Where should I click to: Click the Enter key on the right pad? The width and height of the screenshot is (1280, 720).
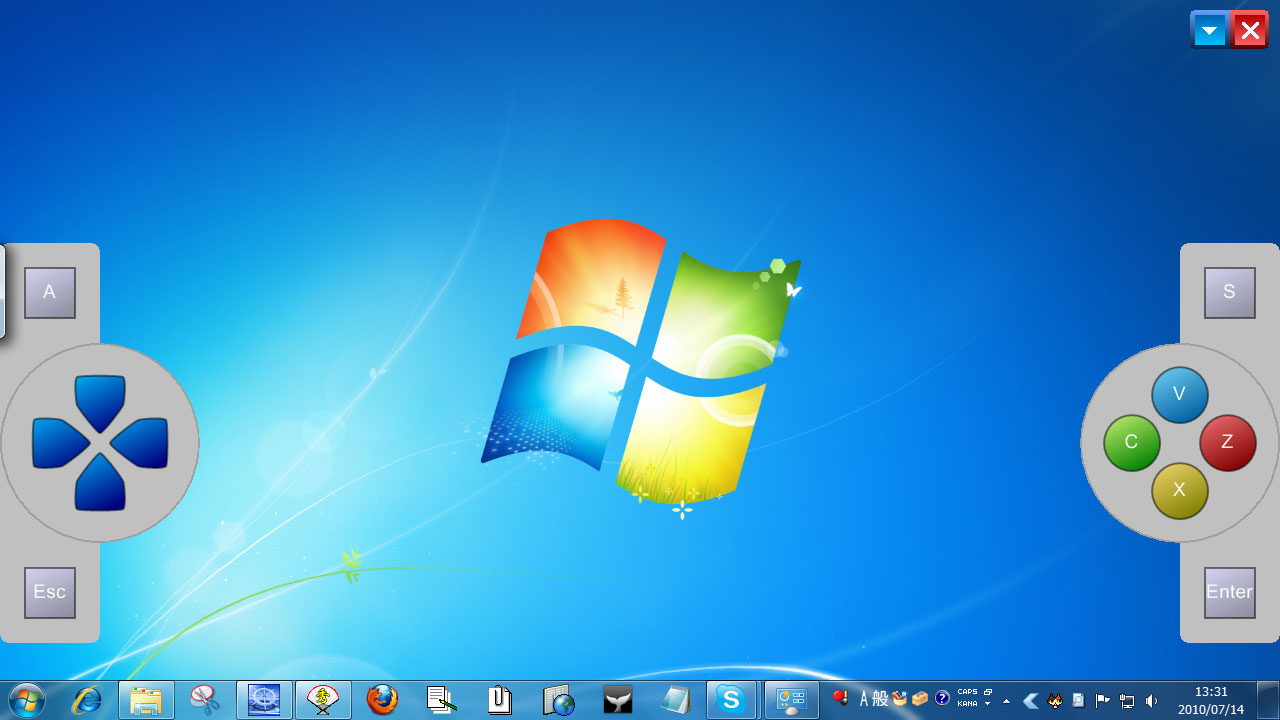pos(1230,592)
